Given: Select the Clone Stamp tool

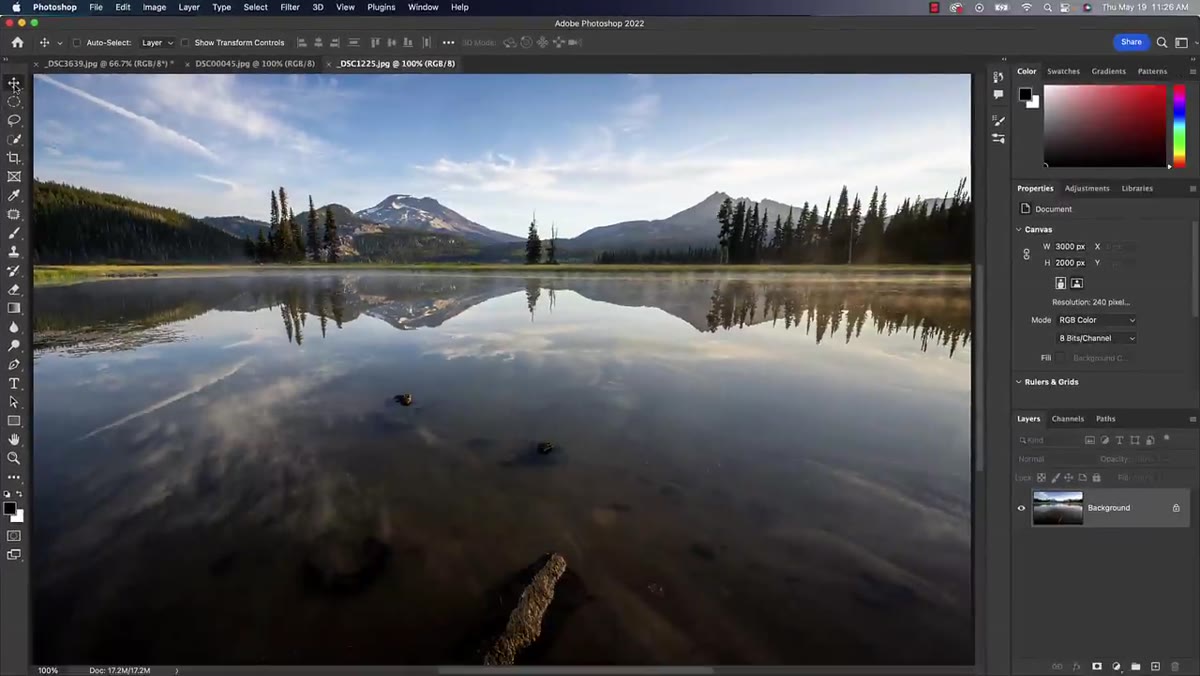Looking at the screenshot, I should [x=14, y=251].
